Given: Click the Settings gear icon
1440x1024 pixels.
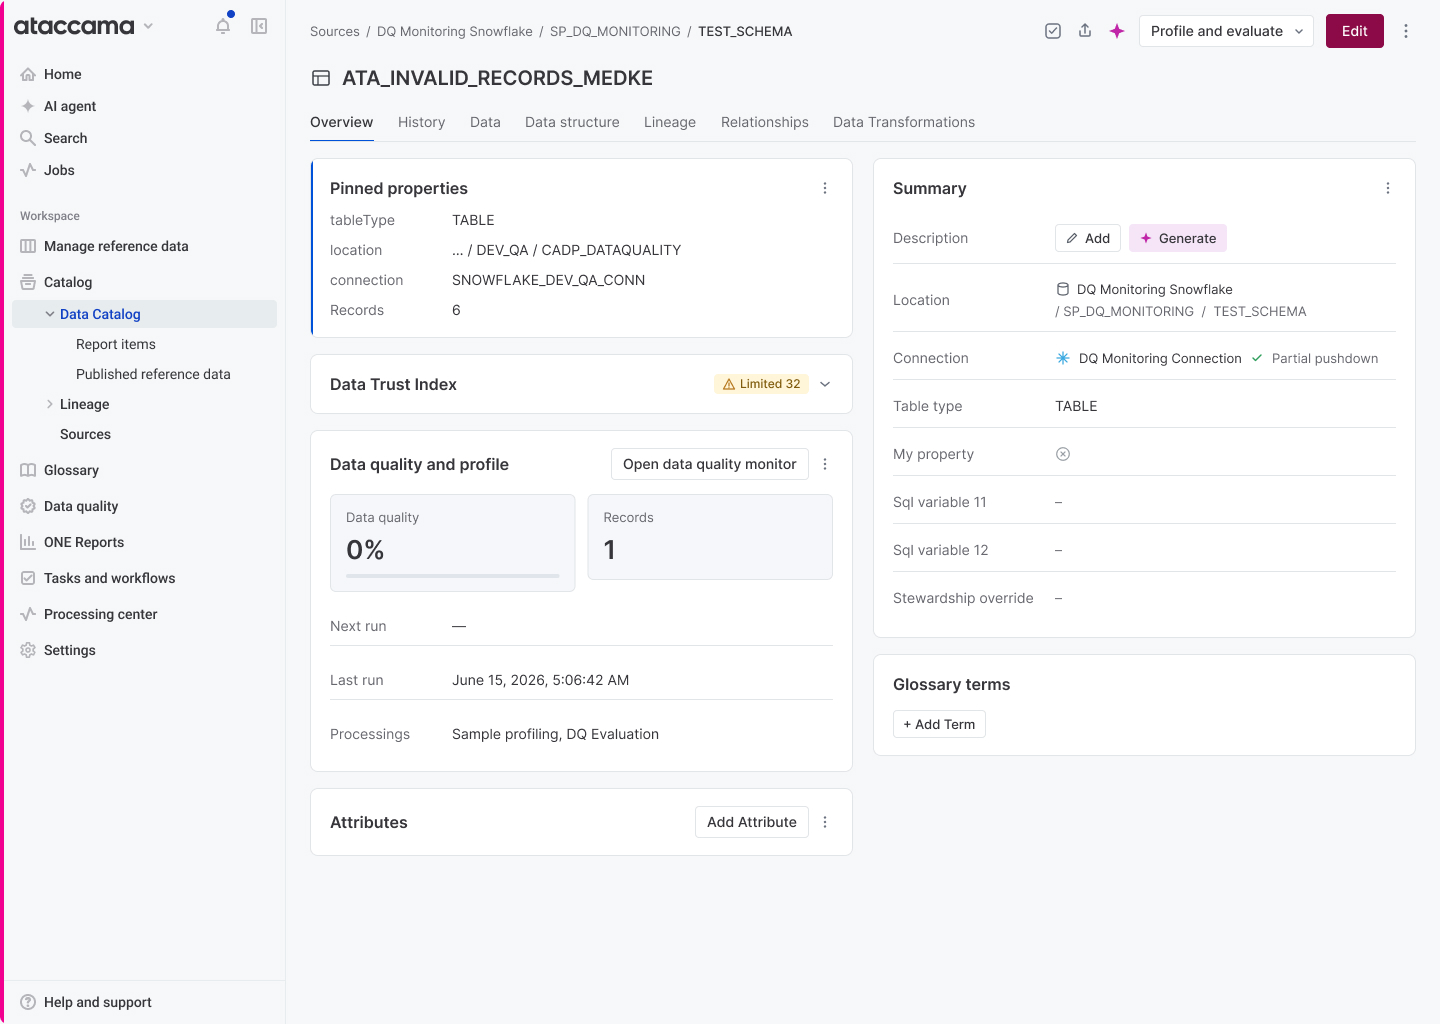Looking at the screenshot, I should click(x=28, y=650).
